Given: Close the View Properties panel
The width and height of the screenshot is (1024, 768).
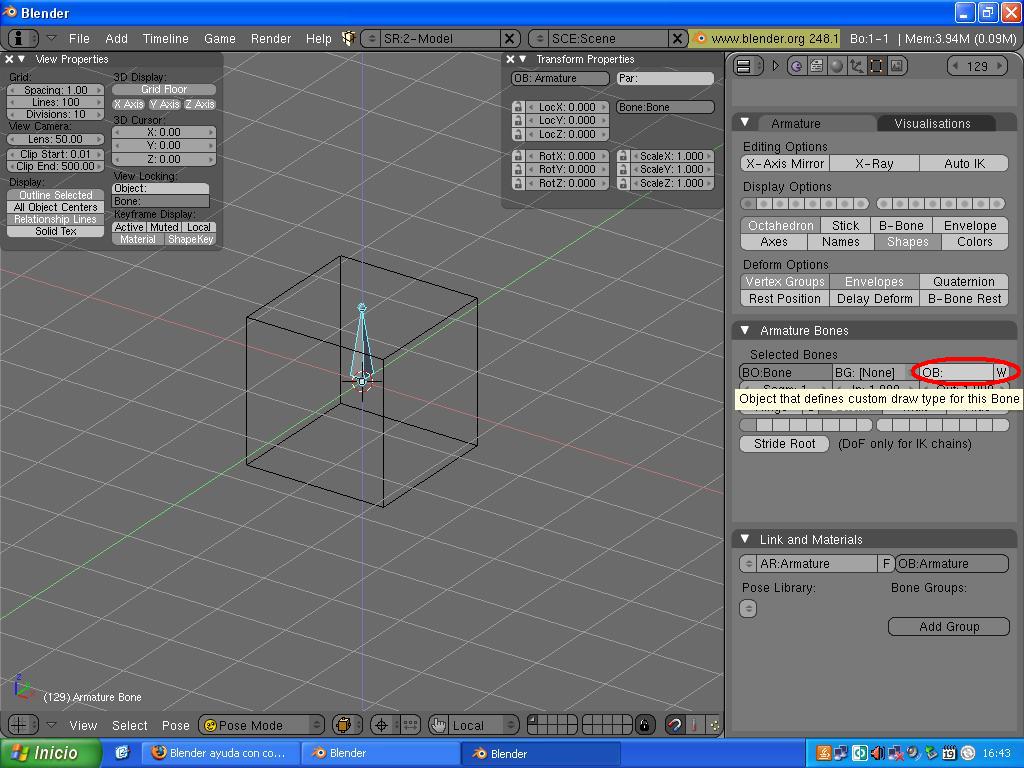Looking at the screenshot, I should (x=9, y=59).
